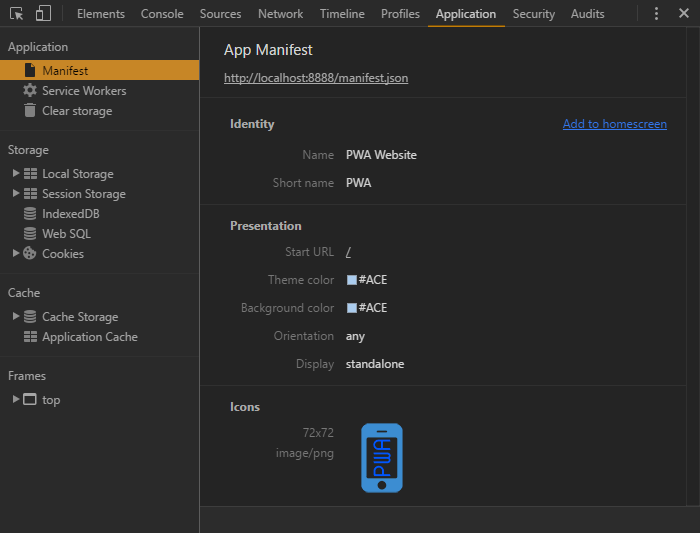This screenshot has width=700, height=533.
Task: Toggle the device toolbar icon
Action: [x=43, y=14]
